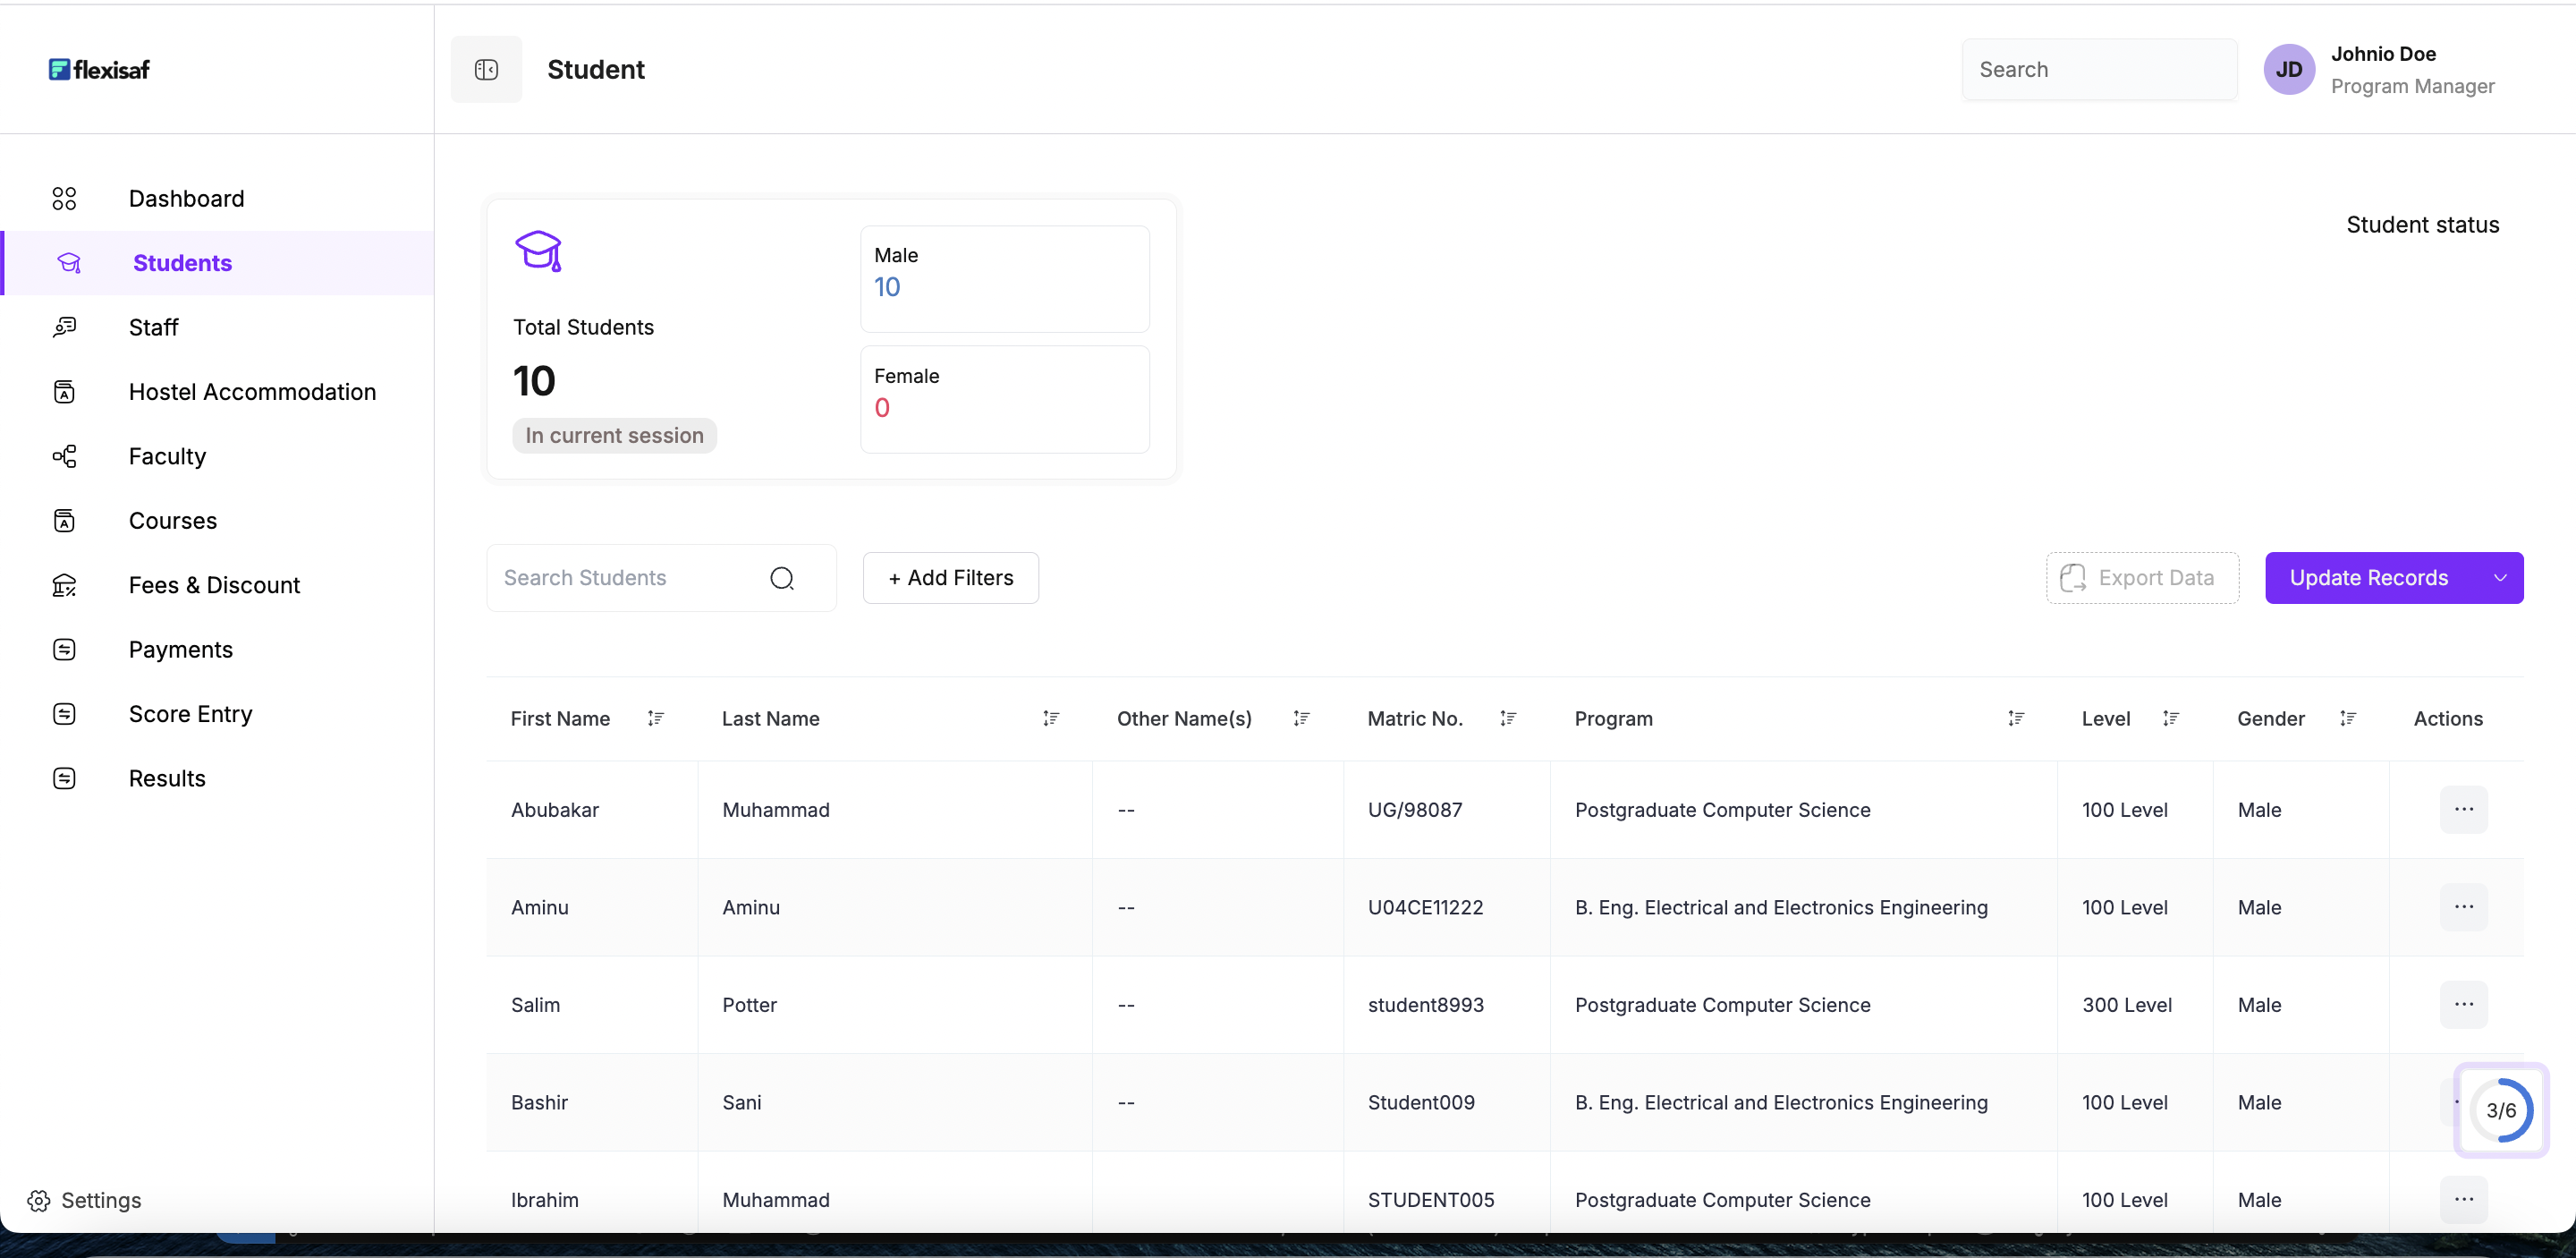This screenshot has width=2576, height=1258.
Task: Sort by Matric No. column icon
Action: tap(1508, 718)
